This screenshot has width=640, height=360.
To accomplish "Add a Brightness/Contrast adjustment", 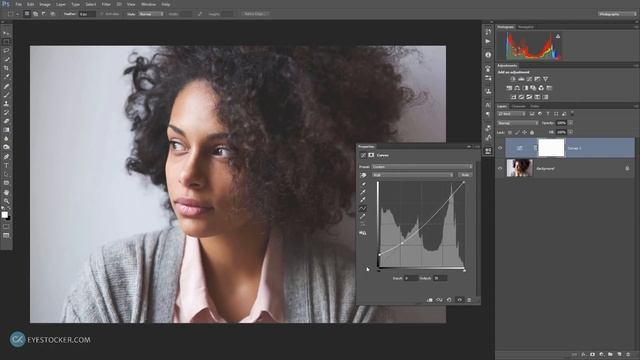I will (x=513, y=79).
